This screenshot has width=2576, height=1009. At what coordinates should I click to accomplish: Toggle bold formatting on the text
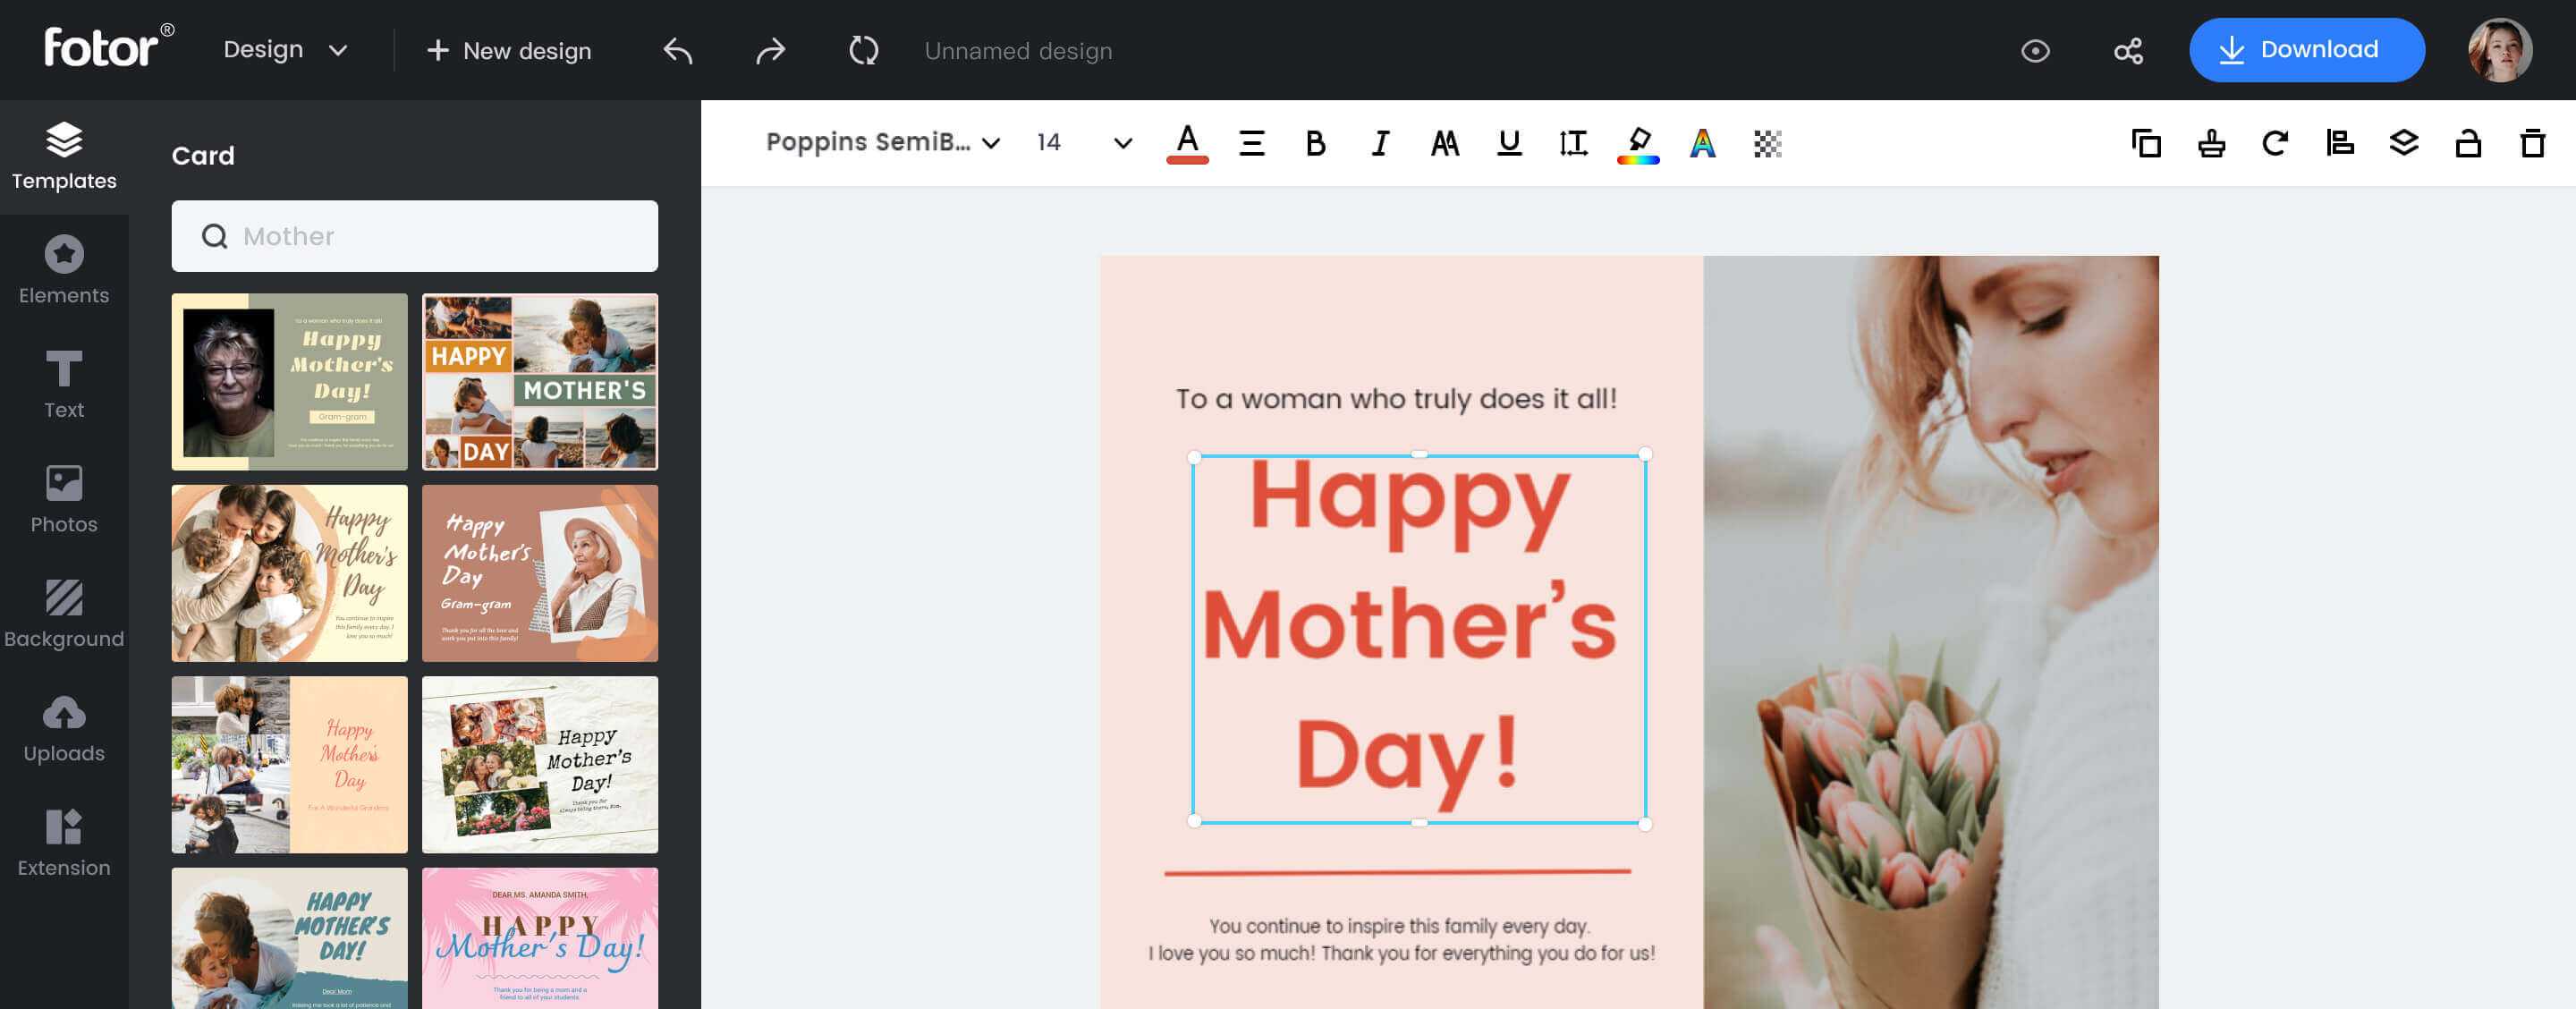1314,143
